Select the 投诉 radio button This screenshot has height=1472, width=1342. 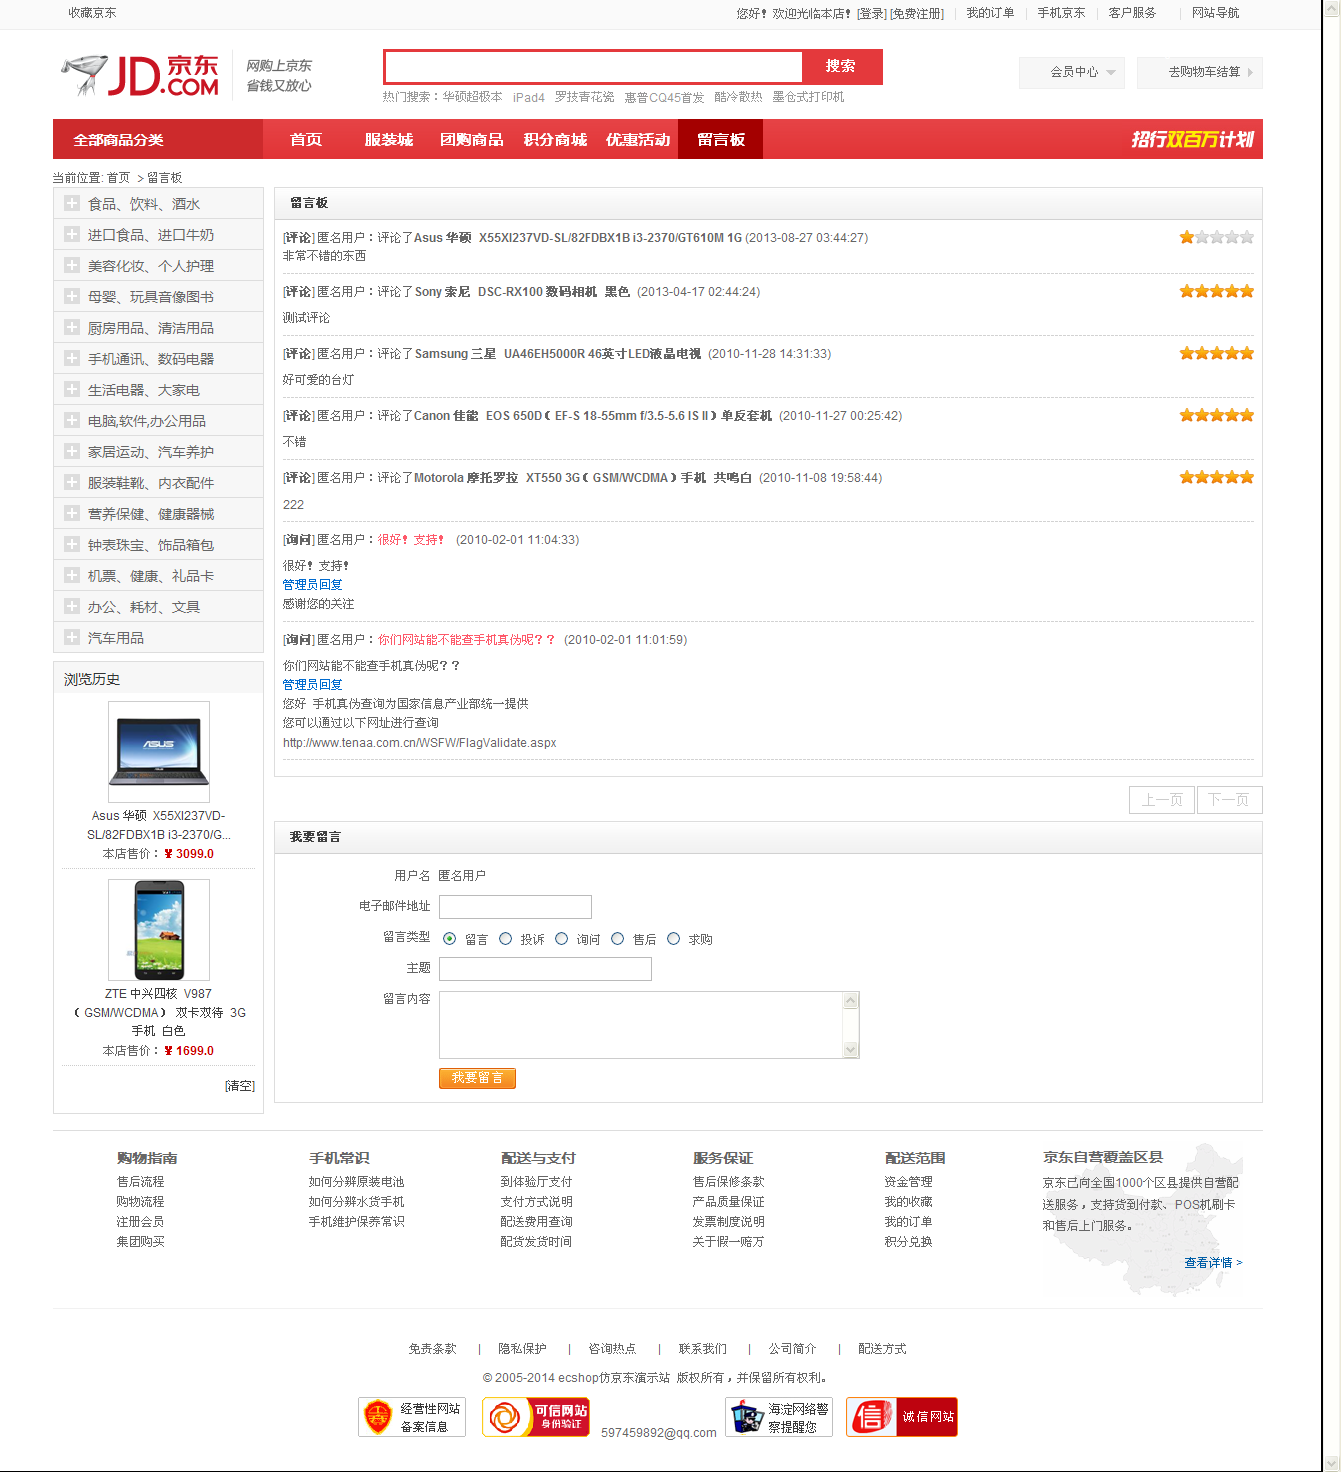pyautogui.click(x=506, y=939)
